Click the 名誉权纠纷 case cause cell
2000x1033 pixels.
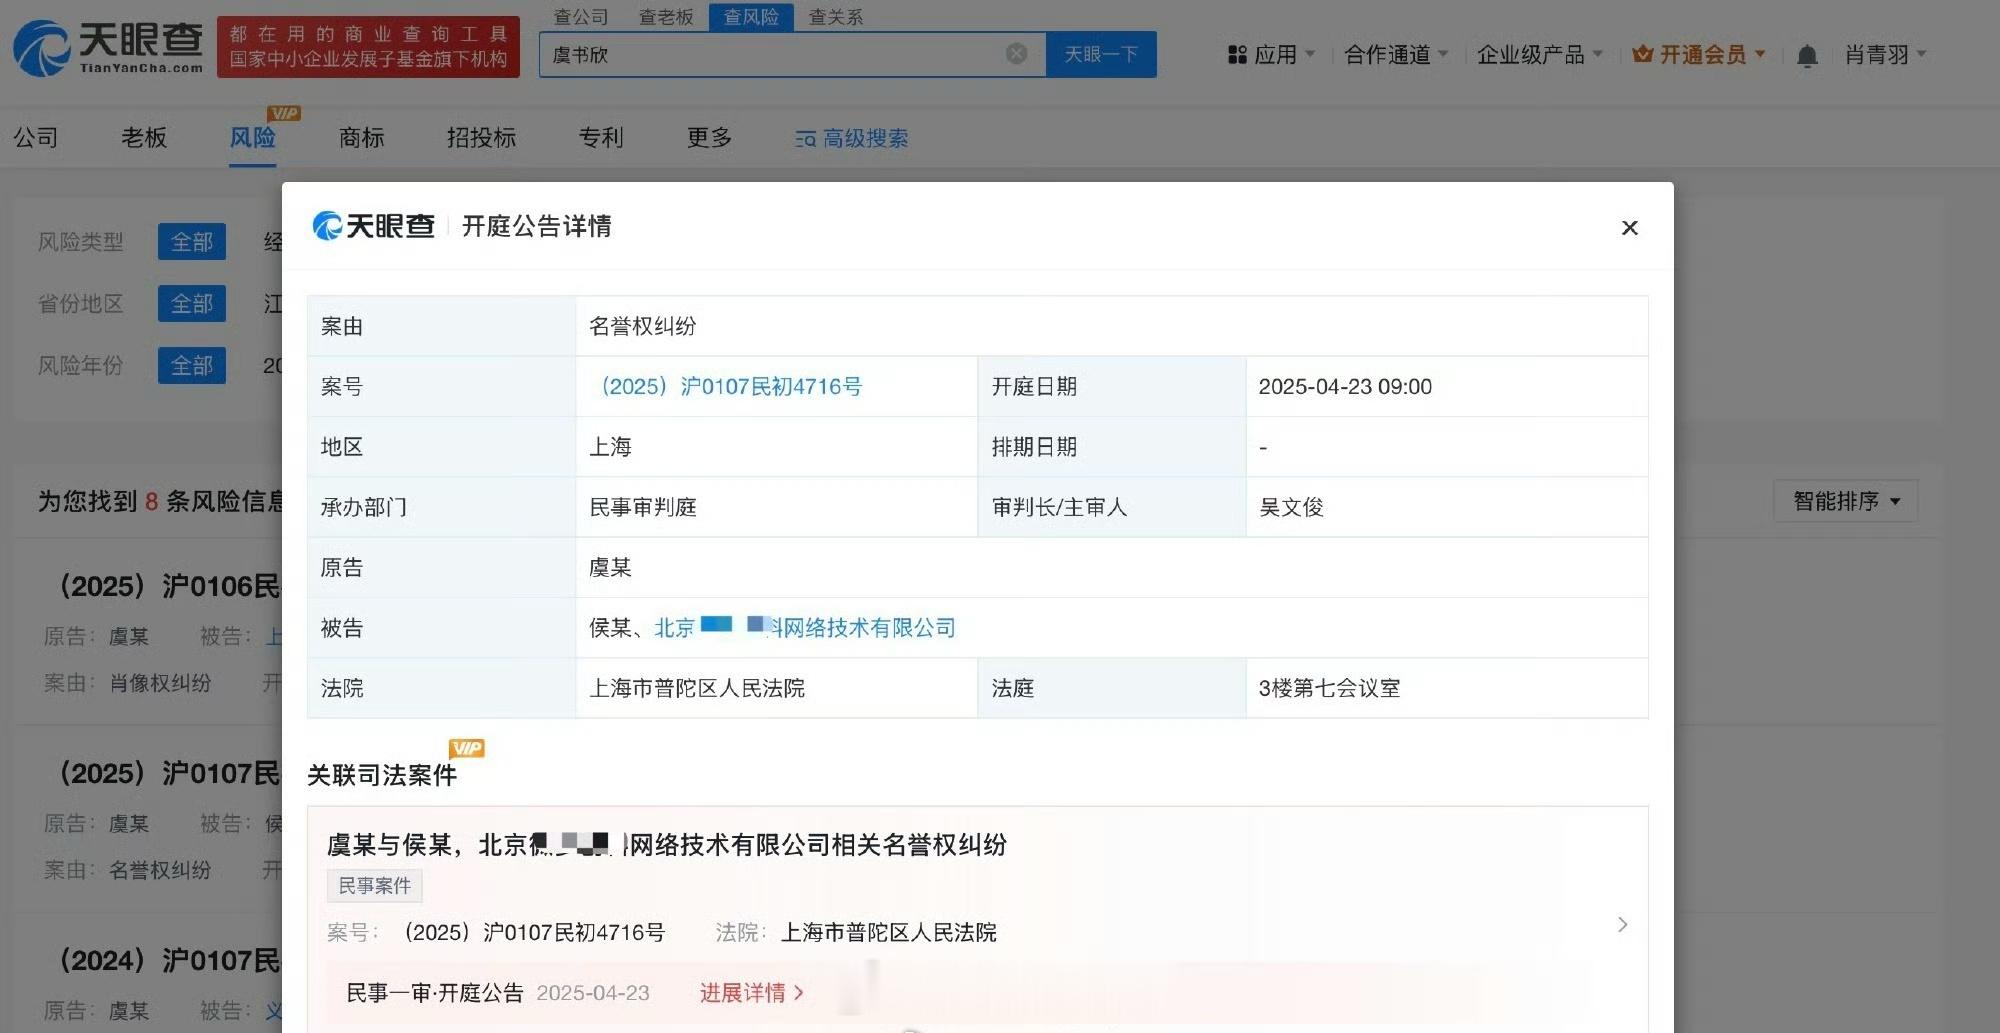[x=643, y=327]
